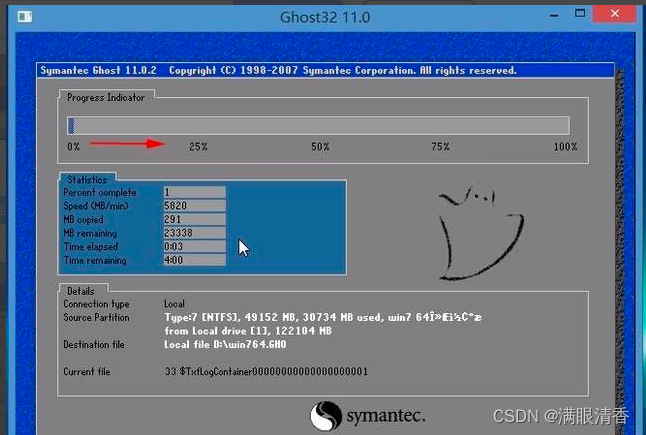Click the 100% progress scale mark
This screenshot has height=435, width=646.
pyautogui.click(x=565, y=147)
